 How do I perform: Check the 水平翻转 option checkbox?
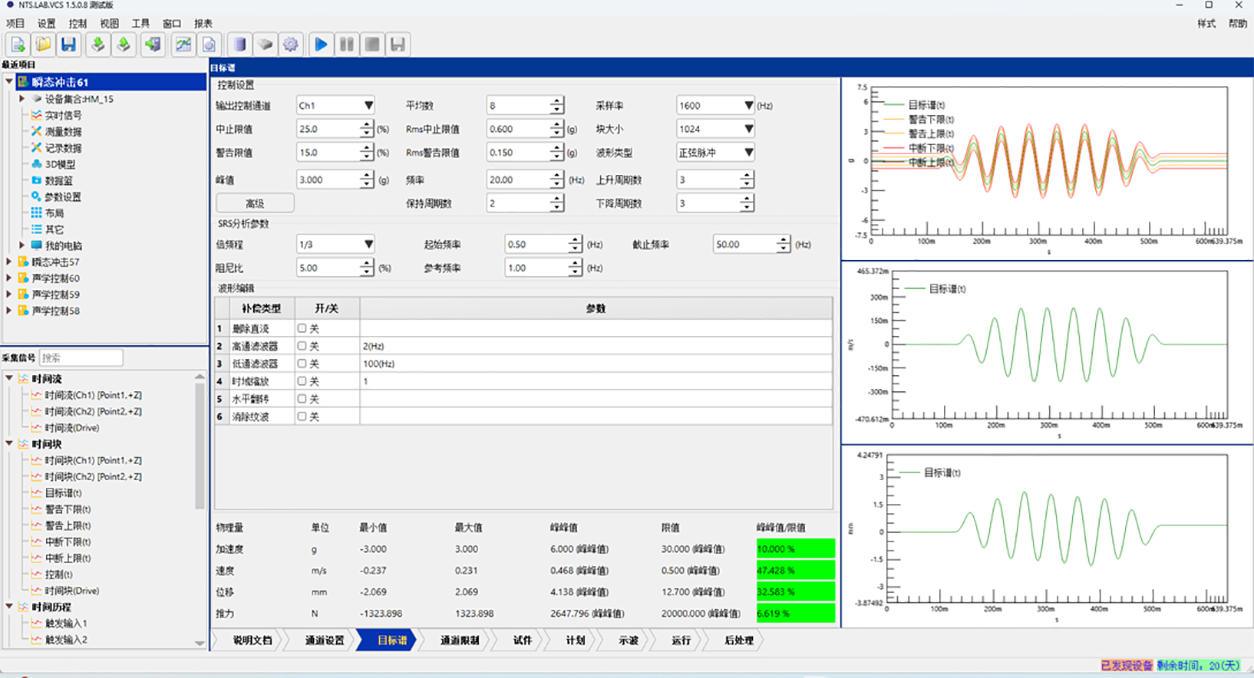302,399
